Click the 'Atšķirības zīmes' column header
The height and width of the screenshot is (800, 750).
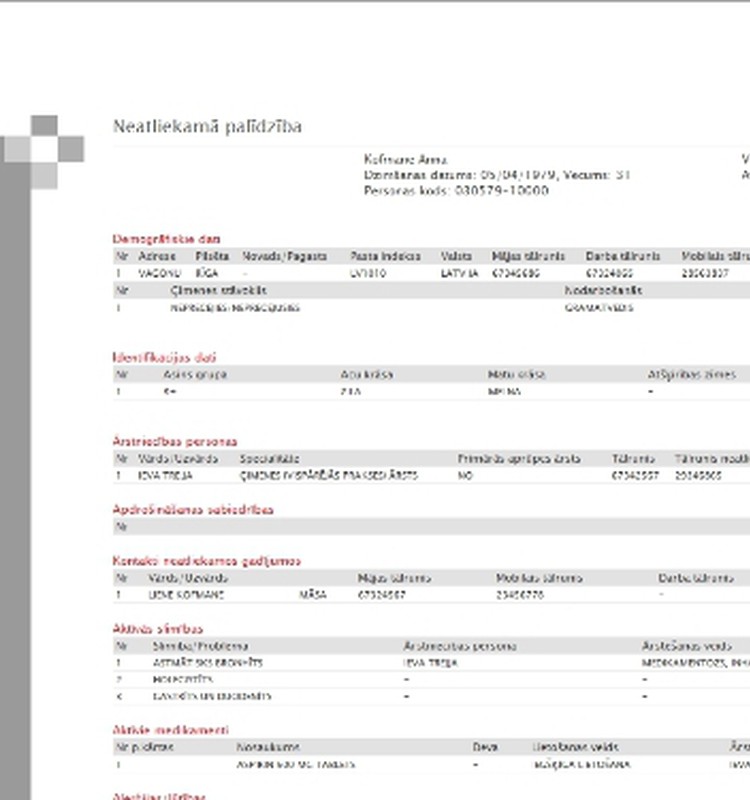[x=691, y=374]
